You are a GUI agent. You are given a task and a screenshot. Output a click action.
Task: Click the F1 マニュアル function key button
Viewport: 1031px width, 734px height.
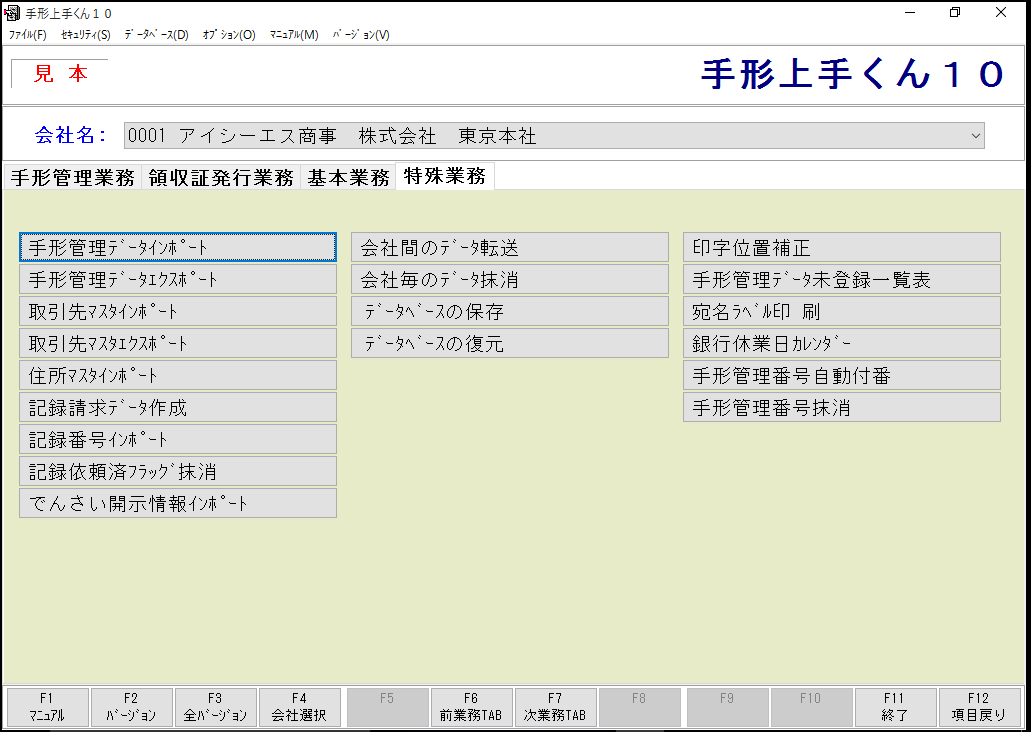[x=47, y=708]
